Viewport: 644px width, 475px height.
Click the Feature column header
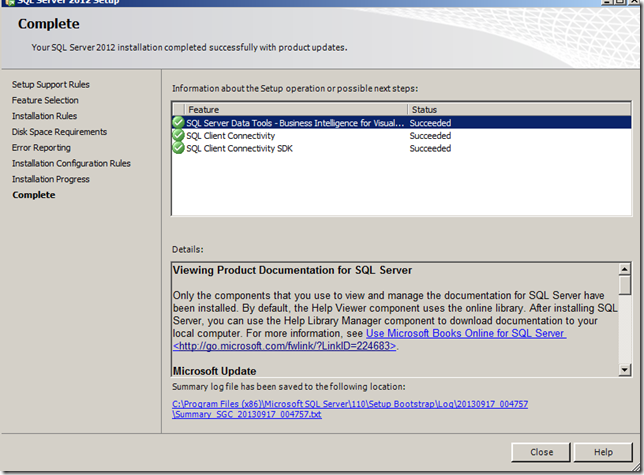pyautogui.click(x=296, y=110)
